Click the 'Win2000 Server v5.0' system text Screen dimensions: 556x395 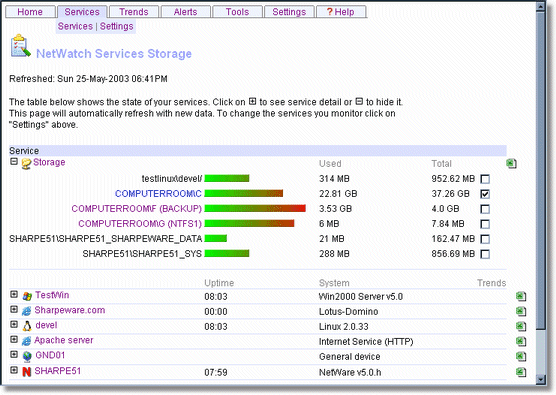(361, 296)
